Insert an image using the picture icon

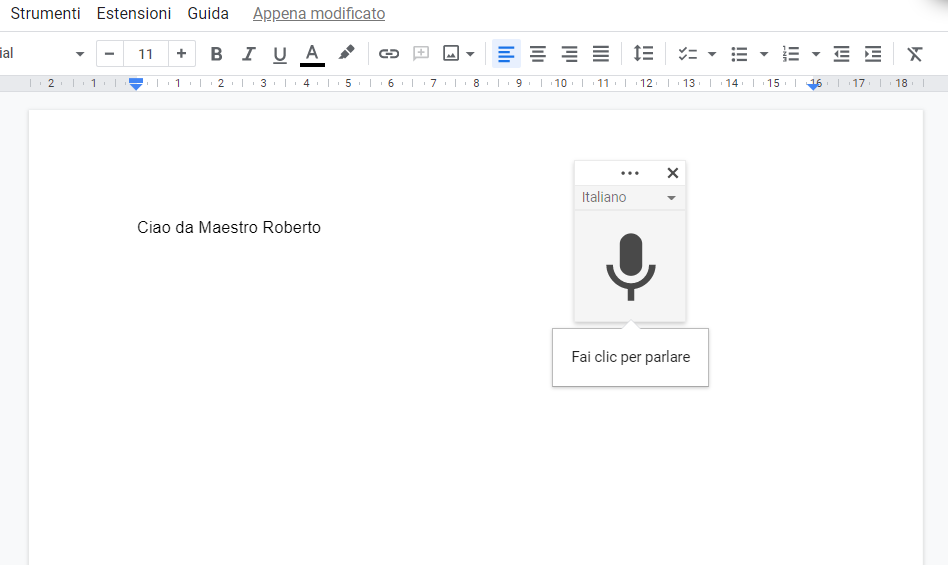point(451,54)
